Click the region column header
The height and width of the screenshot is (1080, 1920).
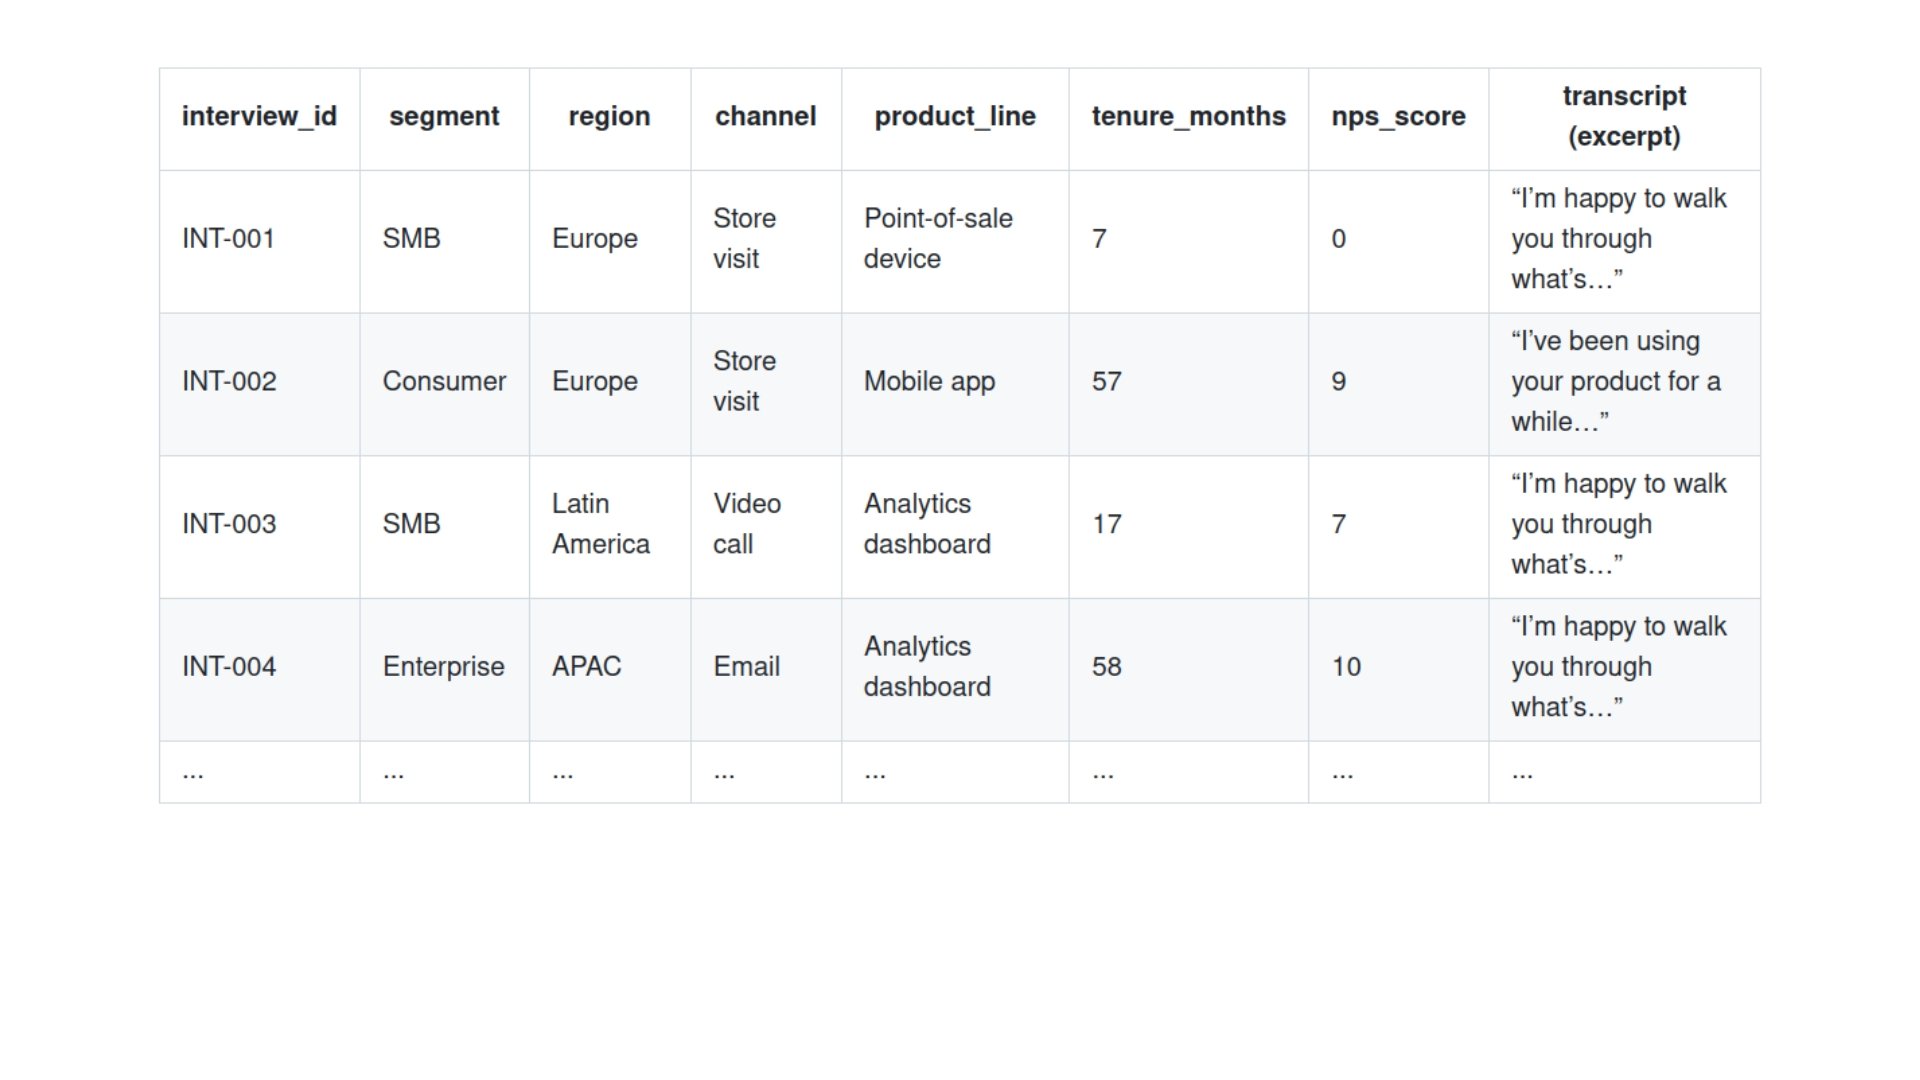(x=609, y=117)
